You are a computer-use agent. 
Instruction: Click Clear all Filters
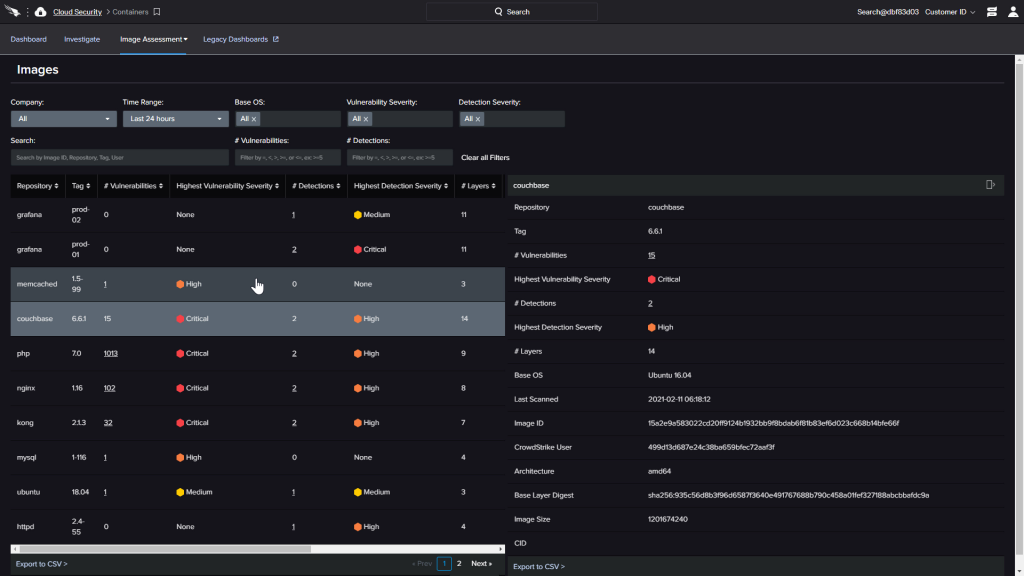pyautogui.click(x=485, y=157)
